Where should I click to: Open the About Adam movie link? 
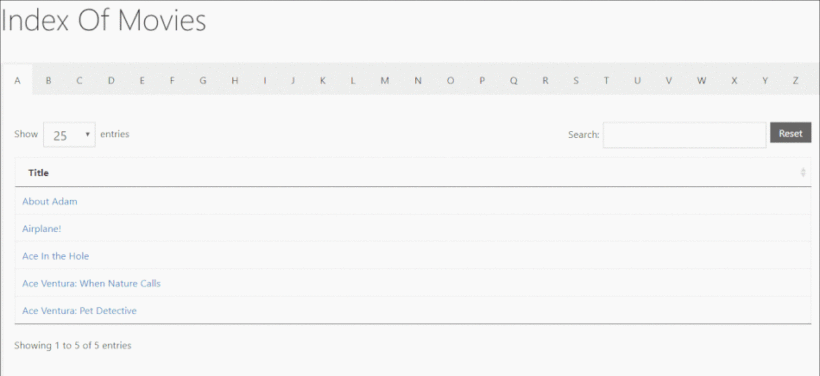click(50, 201)
